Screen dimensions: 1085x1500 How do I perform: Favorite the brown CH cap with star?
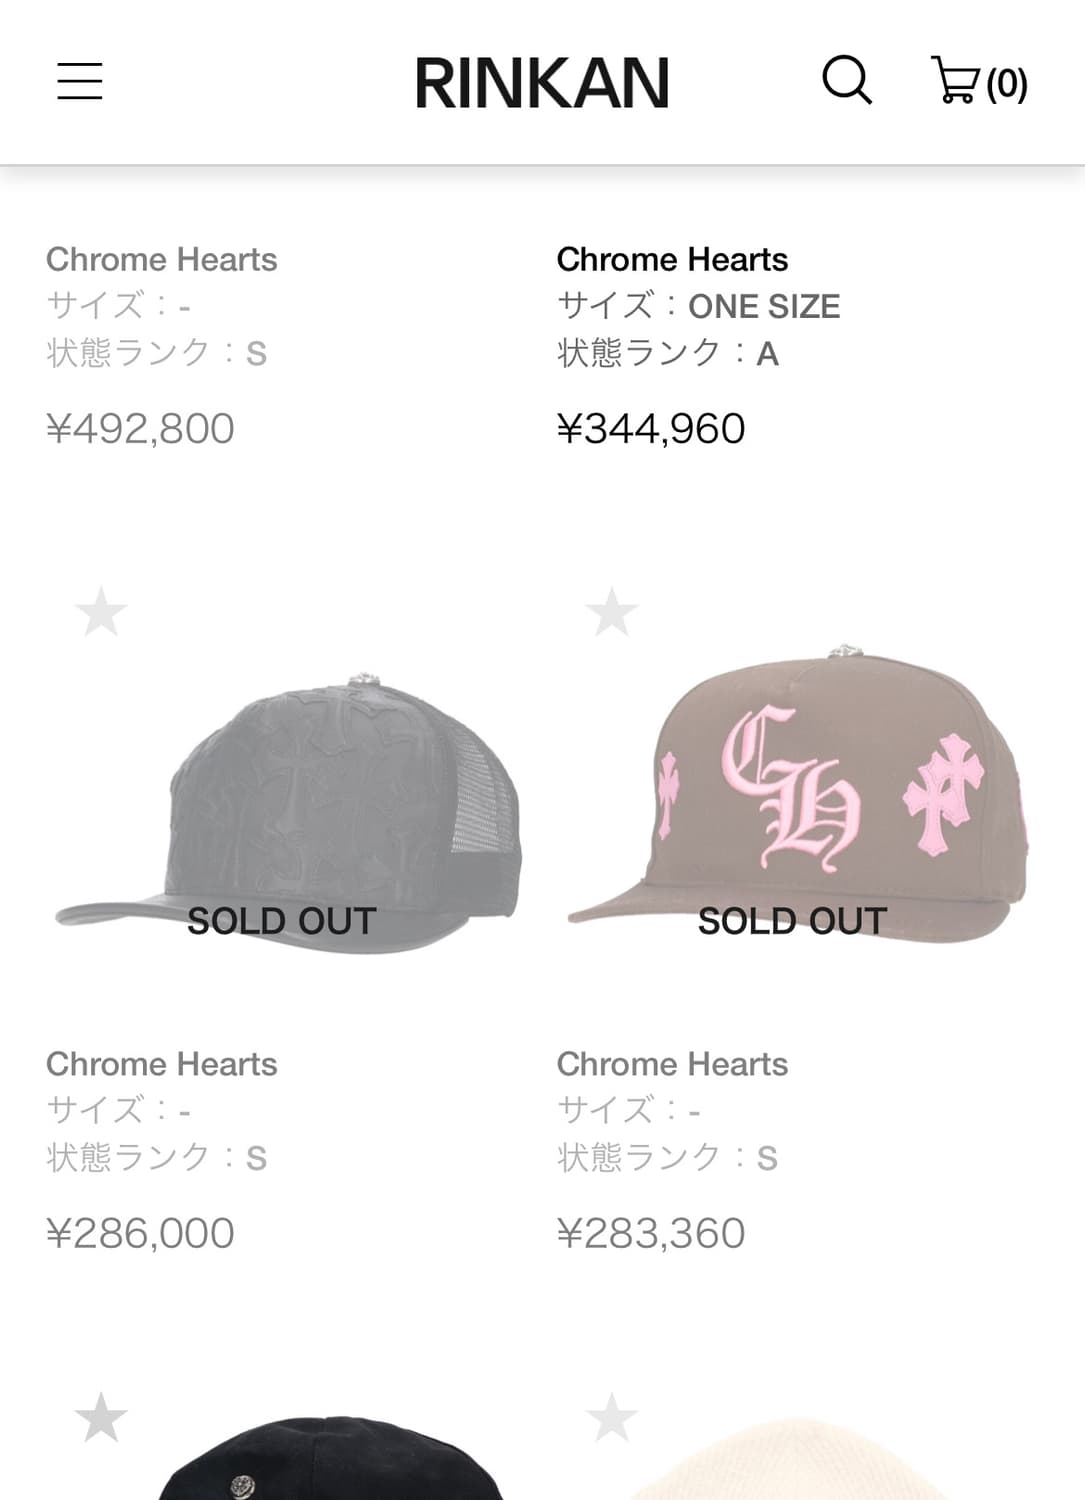[612, 612]
